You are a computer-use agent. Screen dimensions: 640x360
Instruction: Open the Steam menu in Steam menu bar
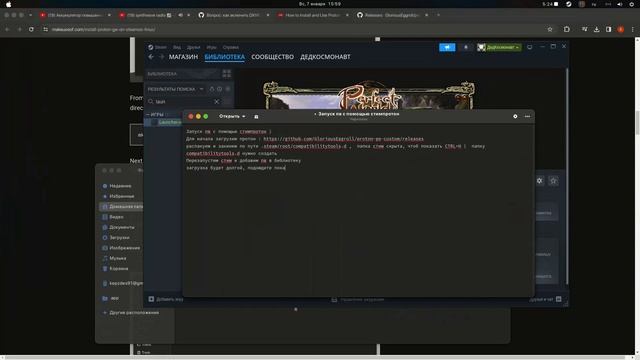click(x=158, y=47)
